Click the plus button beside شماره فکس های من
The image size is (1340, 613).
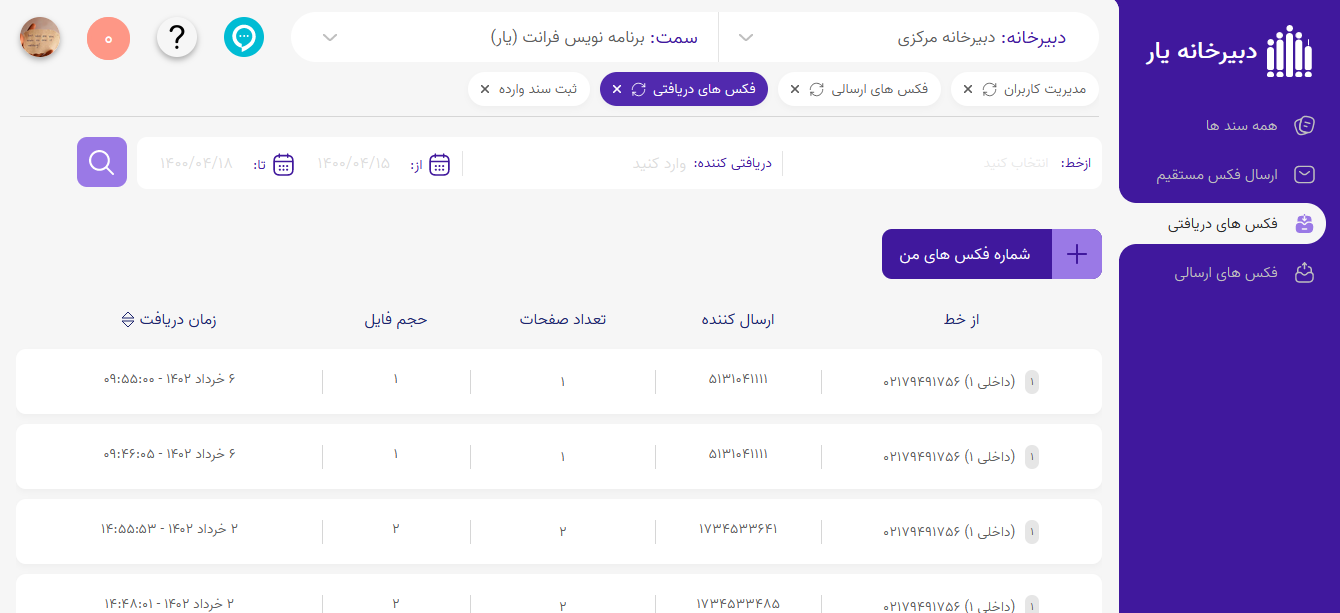tap(1077, 254)
